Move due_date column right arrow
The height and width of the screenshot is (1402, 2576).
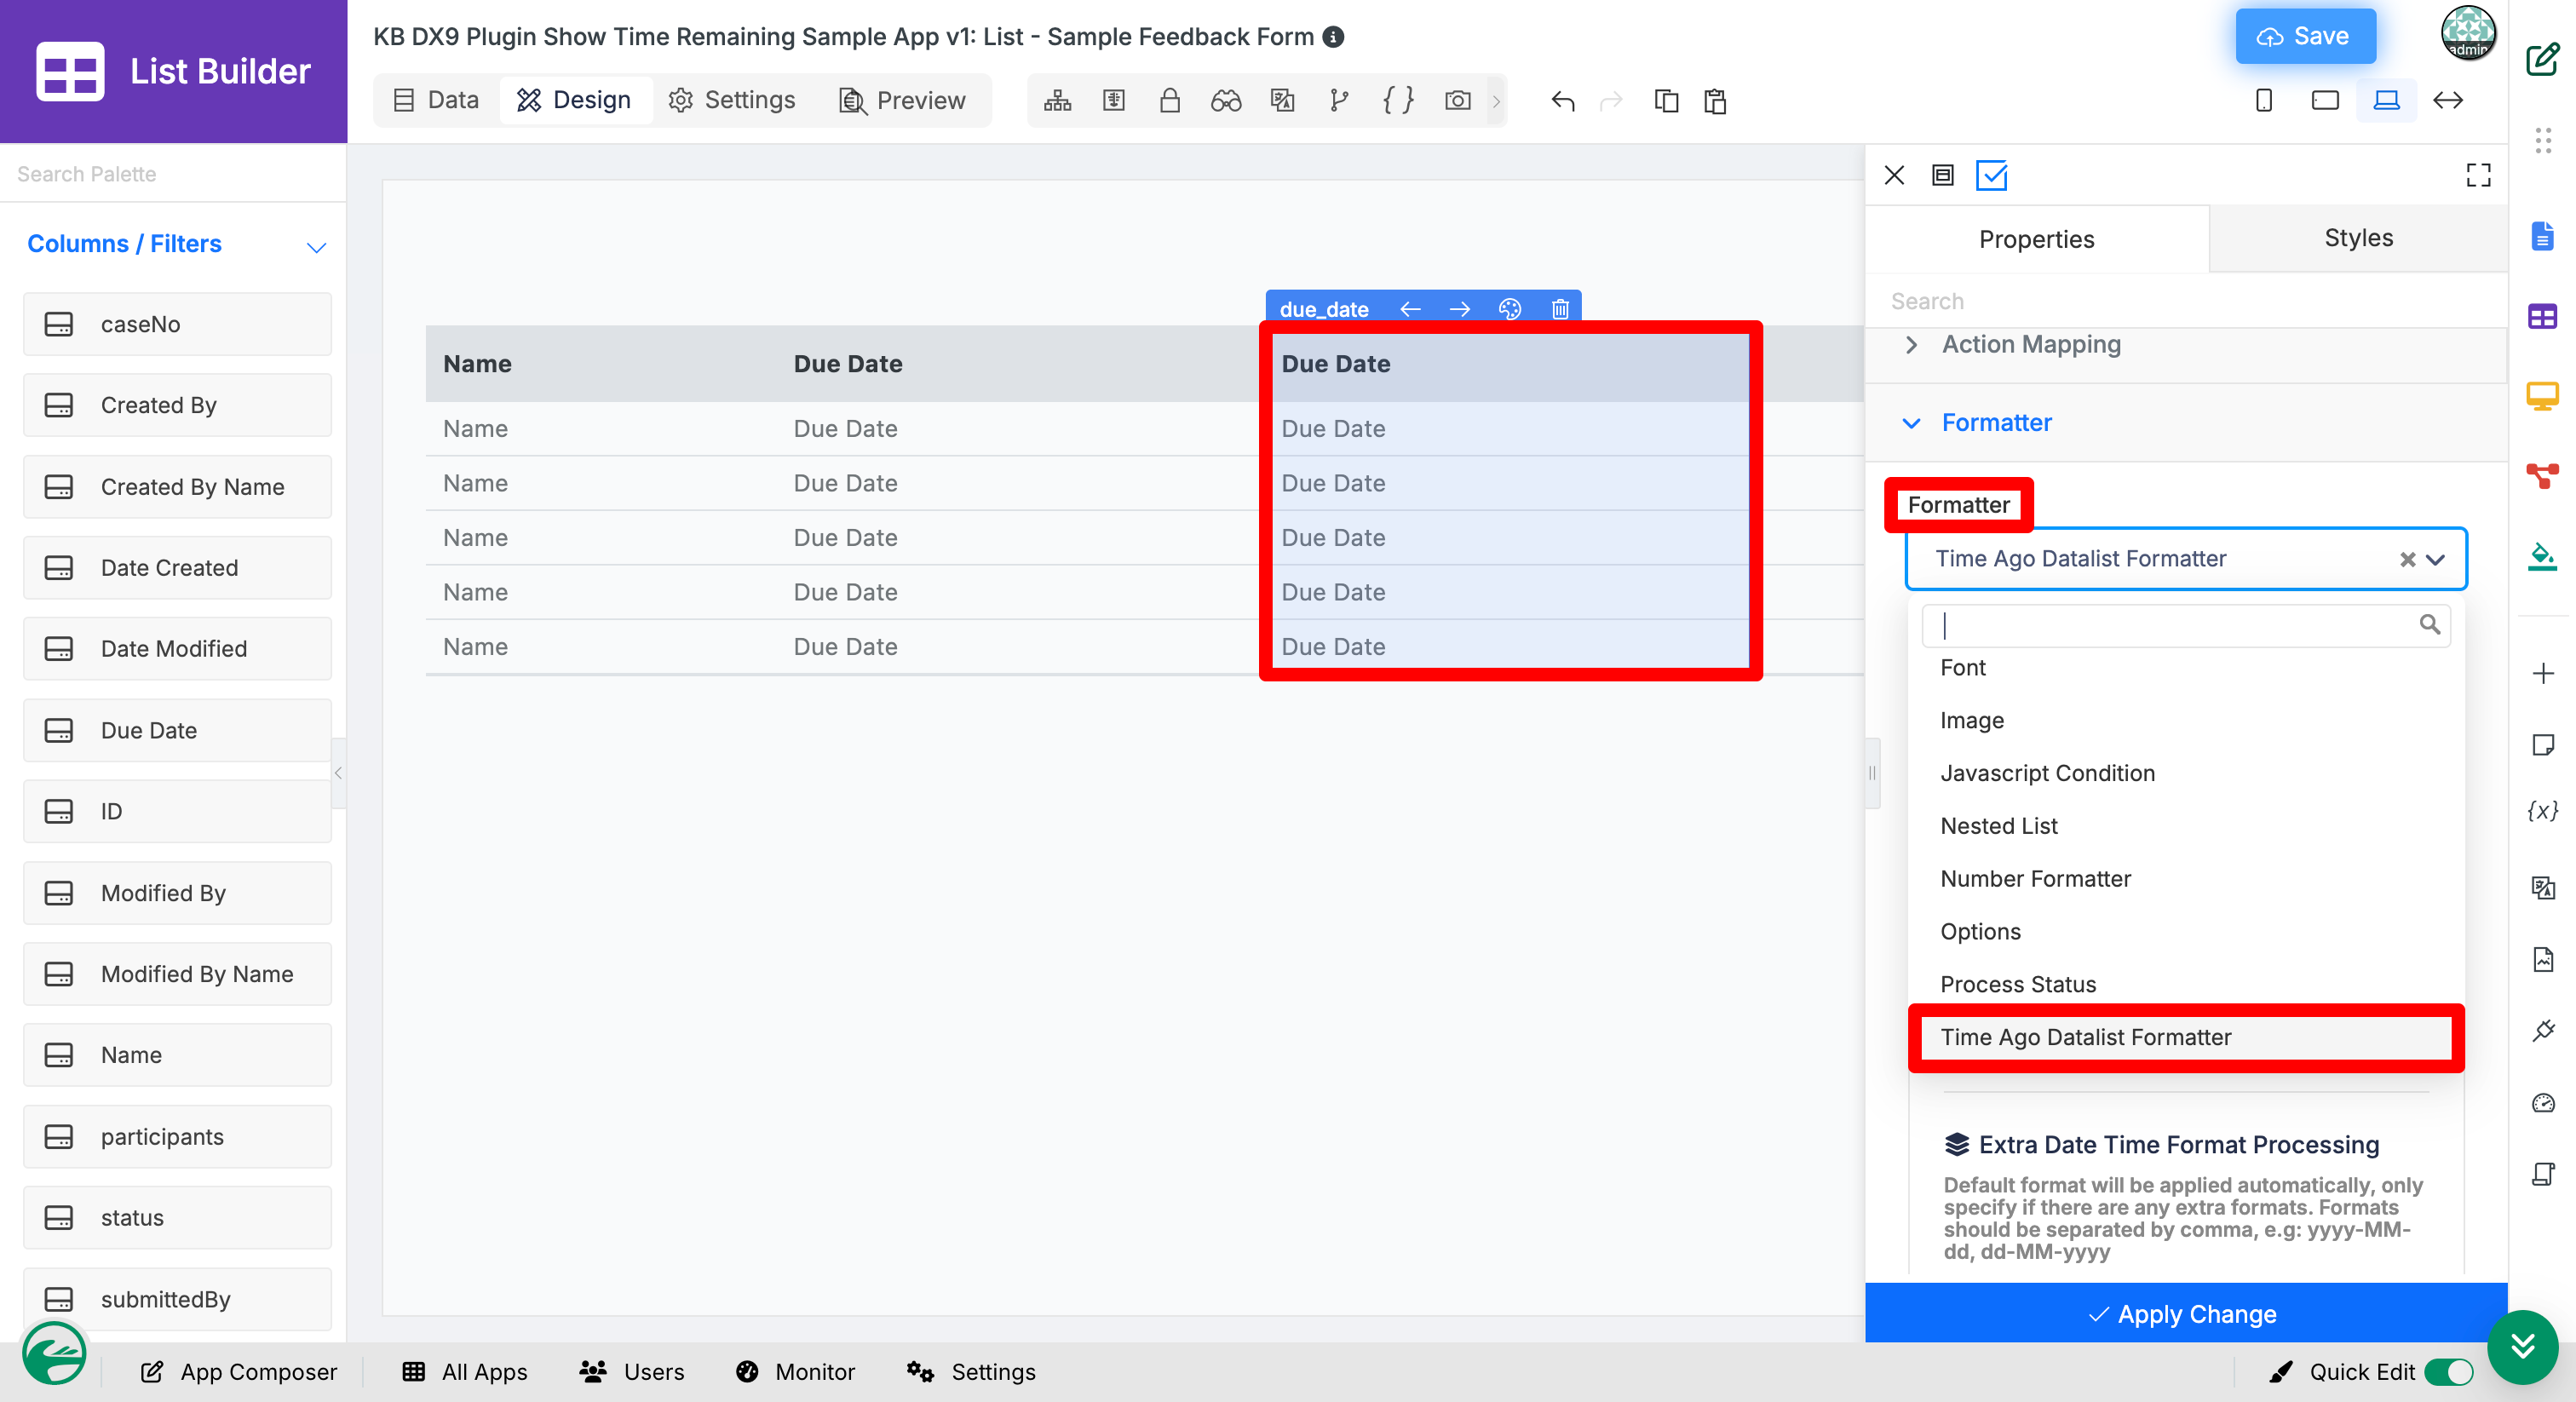tap(1460, 309)
